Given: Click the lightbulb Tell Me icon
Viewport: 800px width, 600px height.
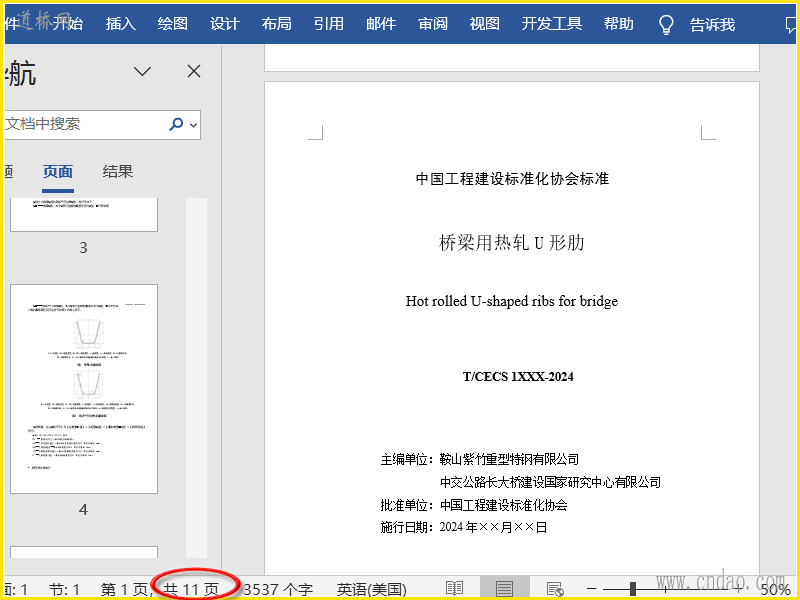Looking at the screenshot, I should (x=666, y=24).
